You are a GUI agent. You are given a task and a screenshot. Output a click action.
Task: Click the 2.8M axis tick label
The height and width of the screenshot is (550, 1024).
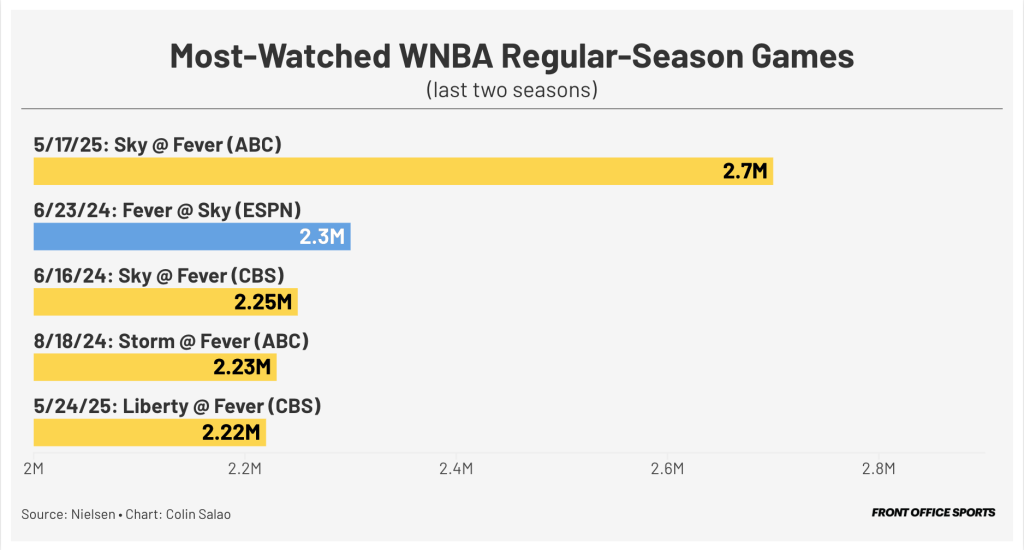pyautogui.click(x=878, y=468)
